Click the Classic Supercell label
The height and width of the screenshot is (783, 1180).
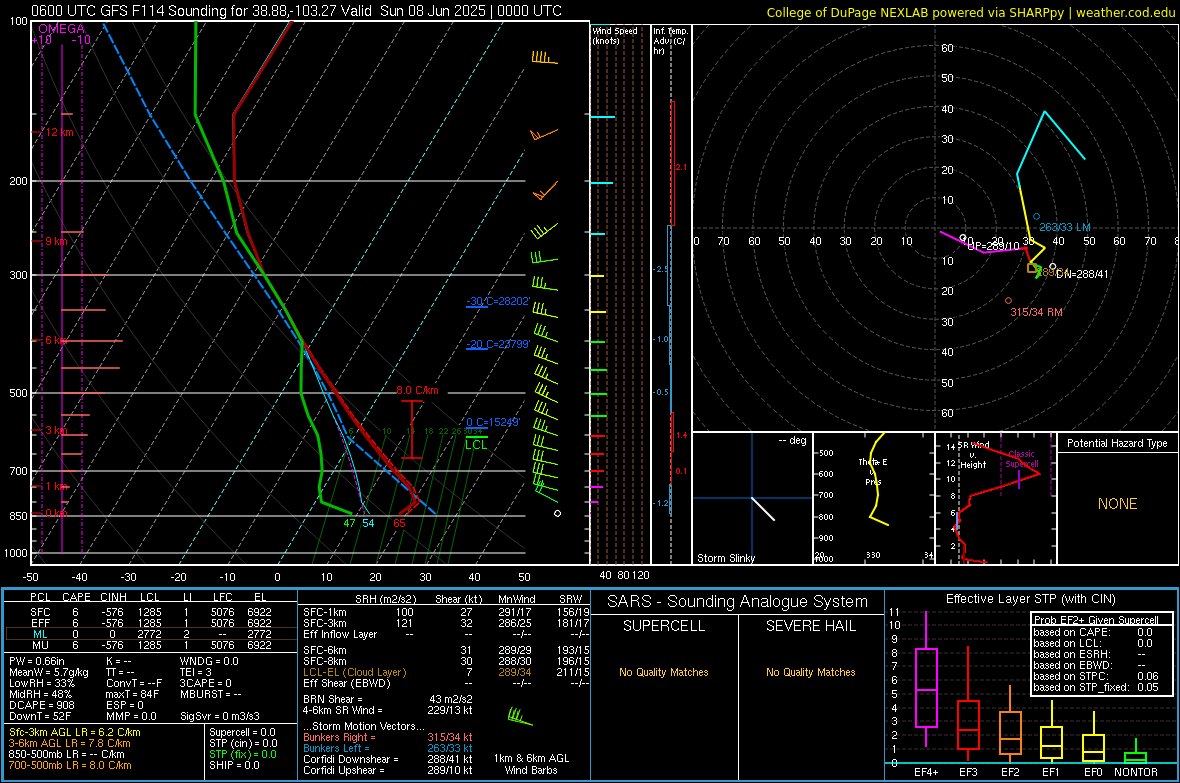coord(1022,459)
